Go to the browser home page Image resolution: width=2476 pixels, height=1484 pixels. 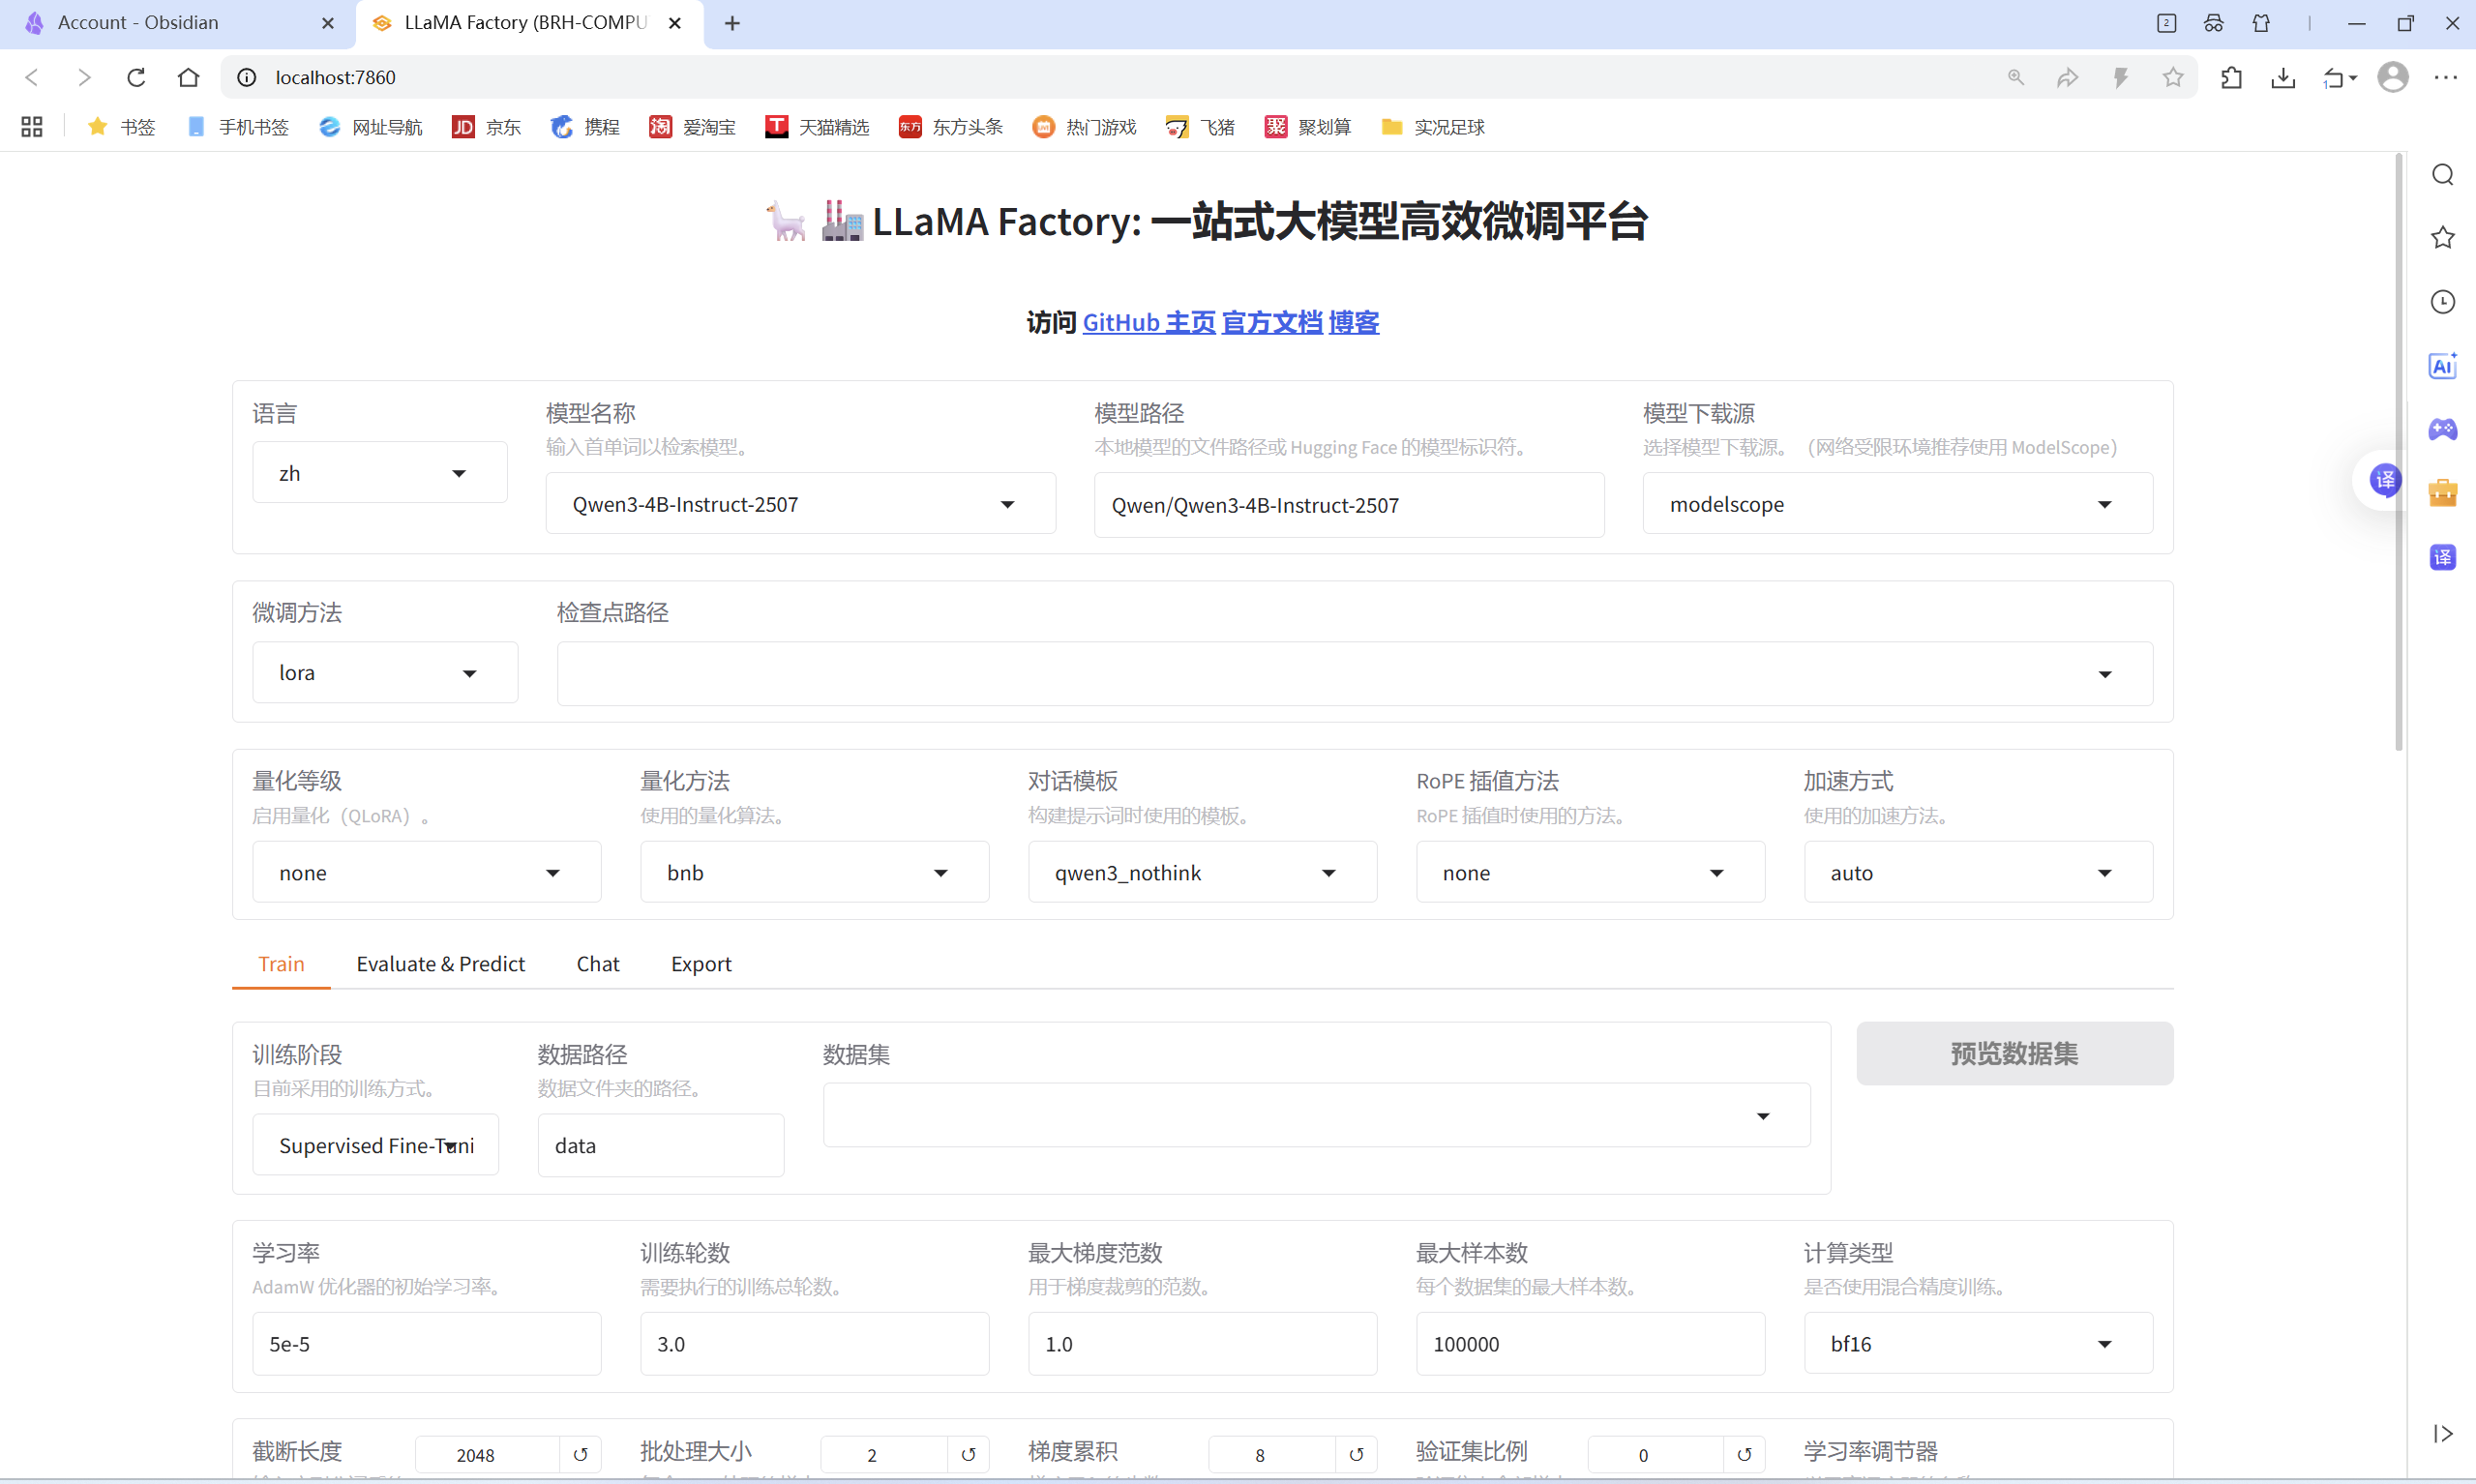pyautogui.click(x=188, y=77)
